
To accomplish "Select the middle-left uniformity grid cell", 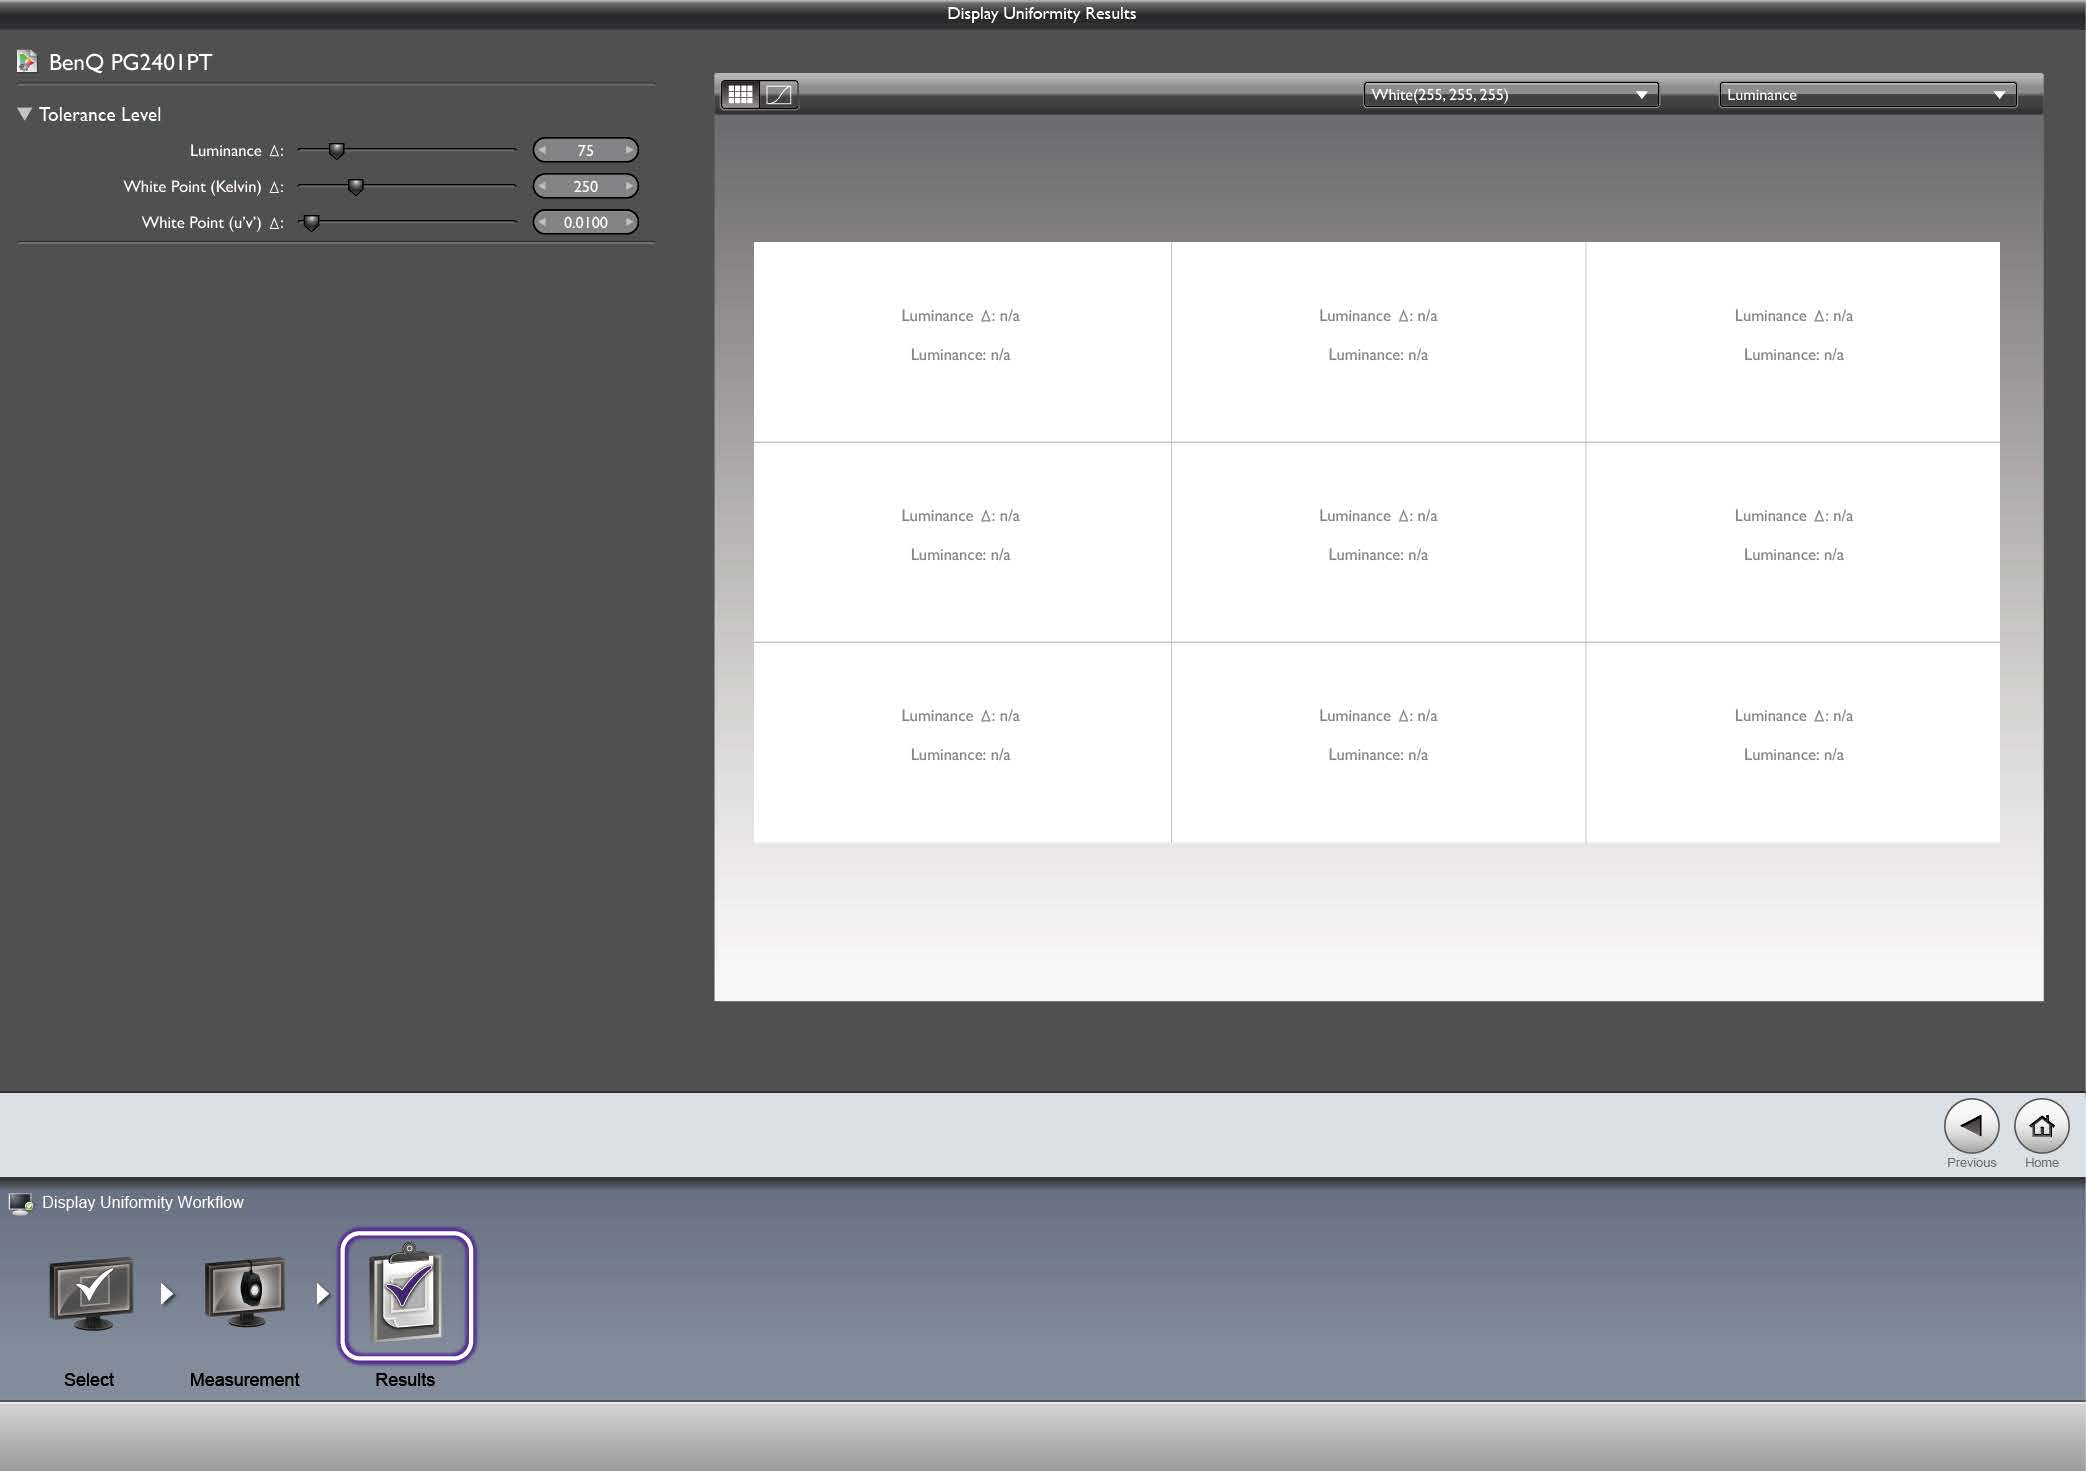I will (962, 542).
